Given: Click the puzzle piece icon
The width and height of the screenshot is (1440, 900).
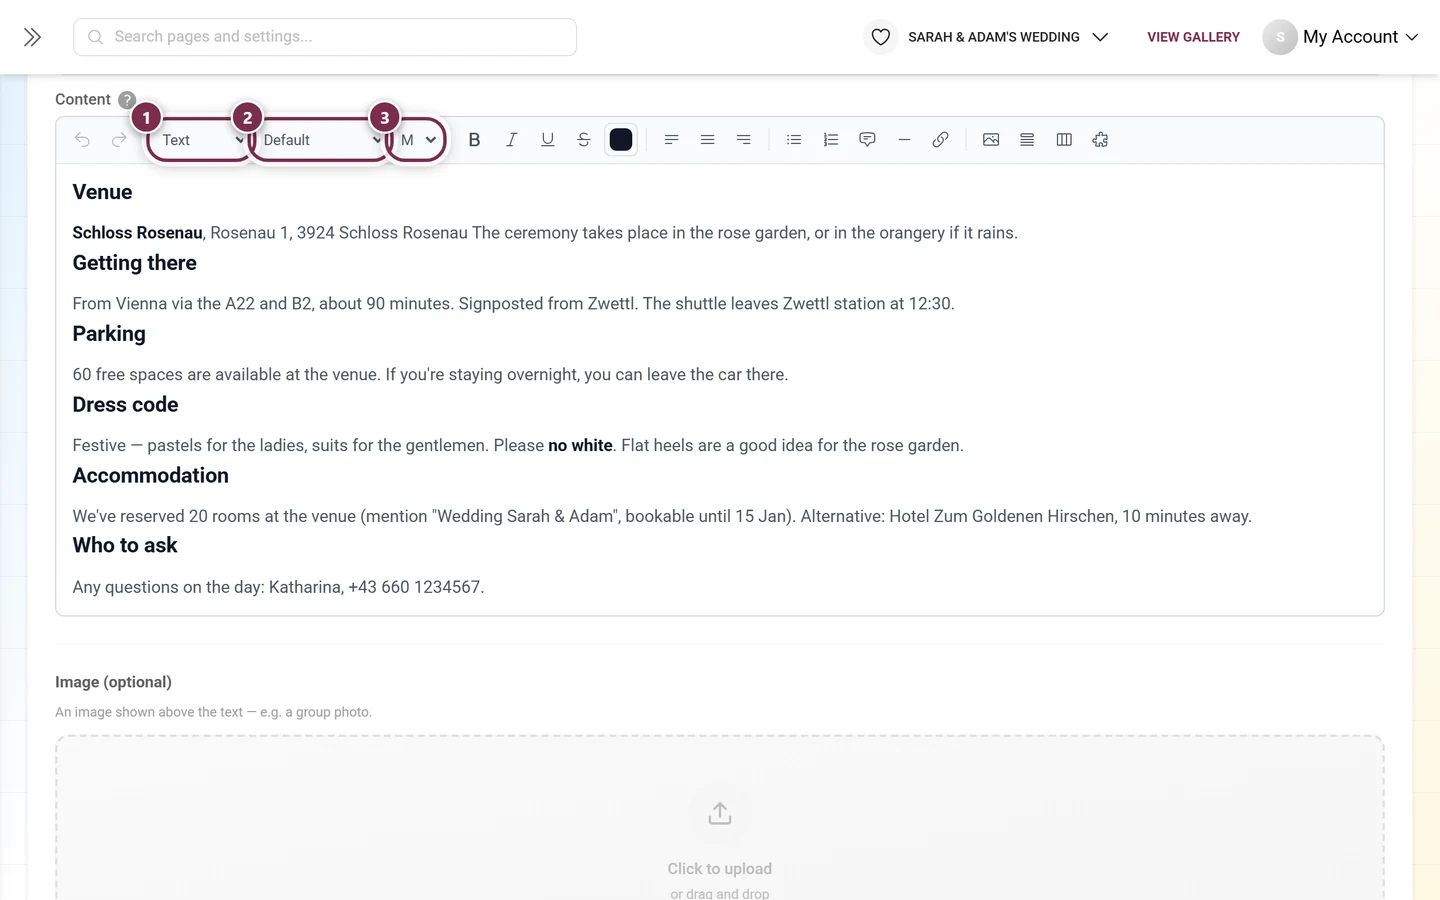Looking at the screenshot, I should pyautogui.click(x=1100, y=140).
